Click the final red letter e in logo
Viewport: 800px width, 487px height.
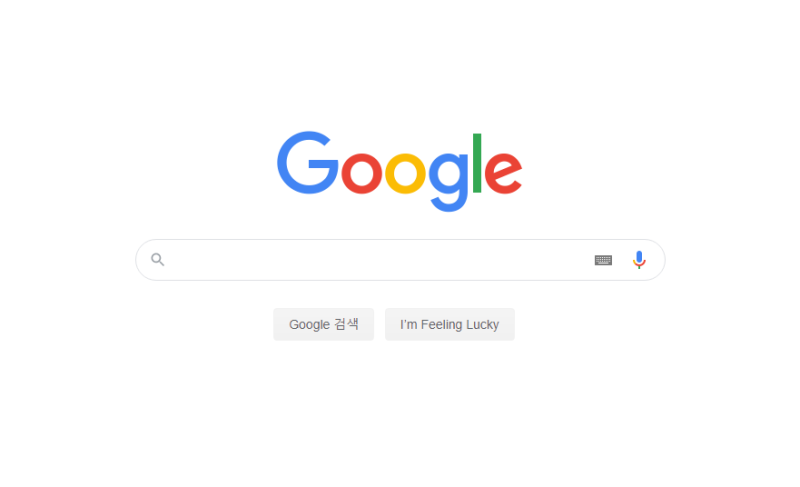[503, 173]
